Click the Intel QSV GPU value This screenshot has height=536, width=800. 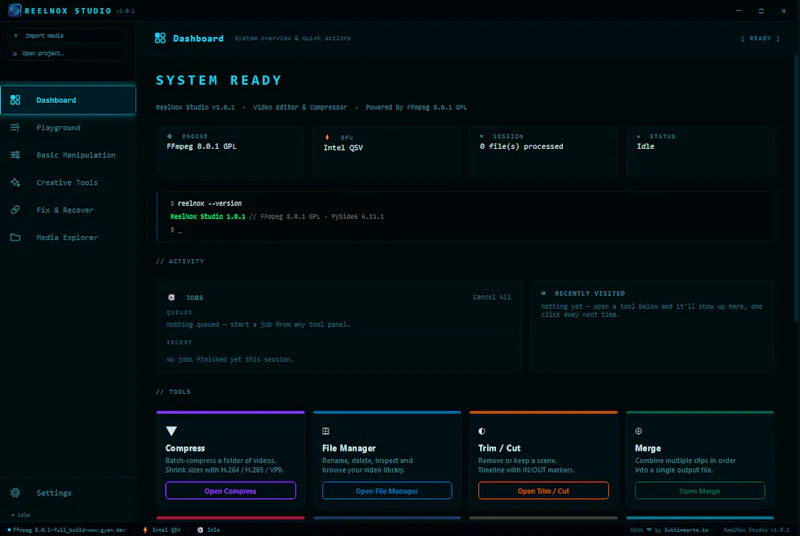pos(343,147)
